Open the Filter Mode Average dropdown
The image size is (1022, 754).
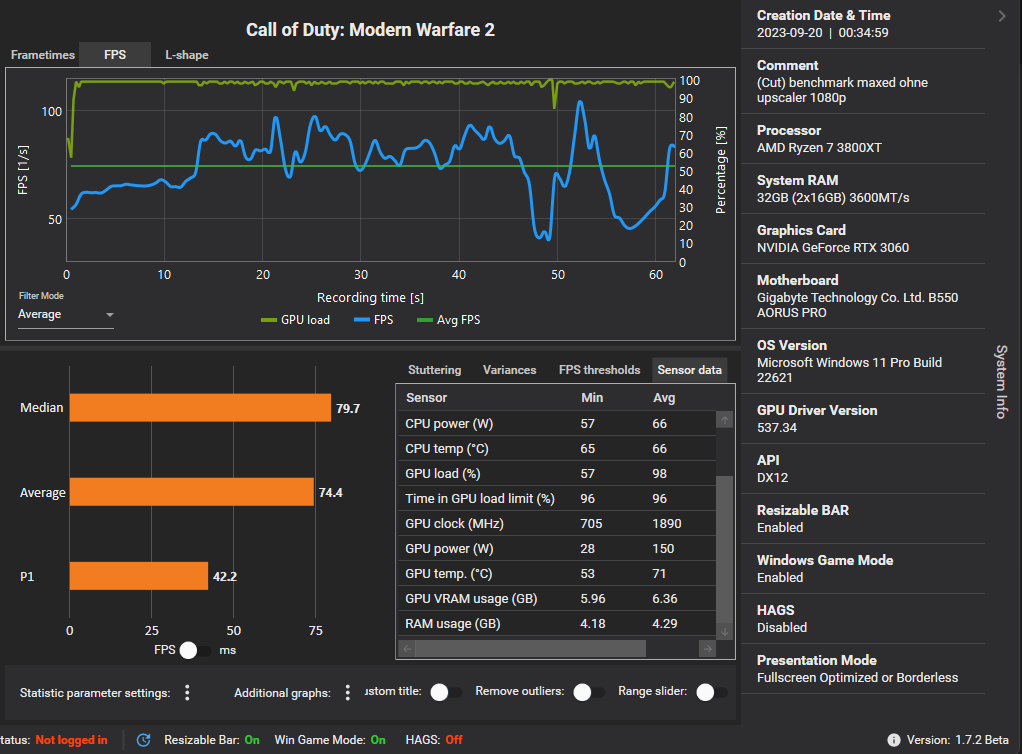coord(66,315)
